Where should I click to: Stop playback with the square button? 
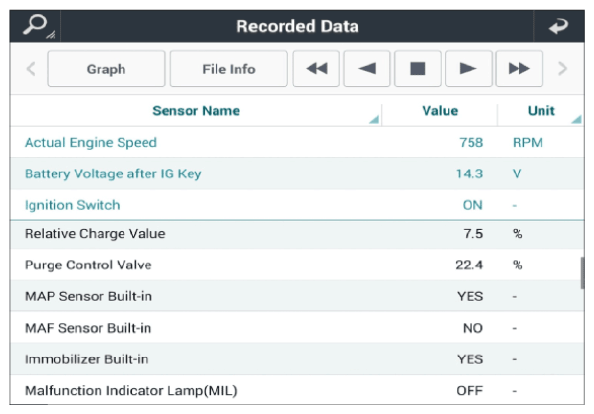point(417,69)
